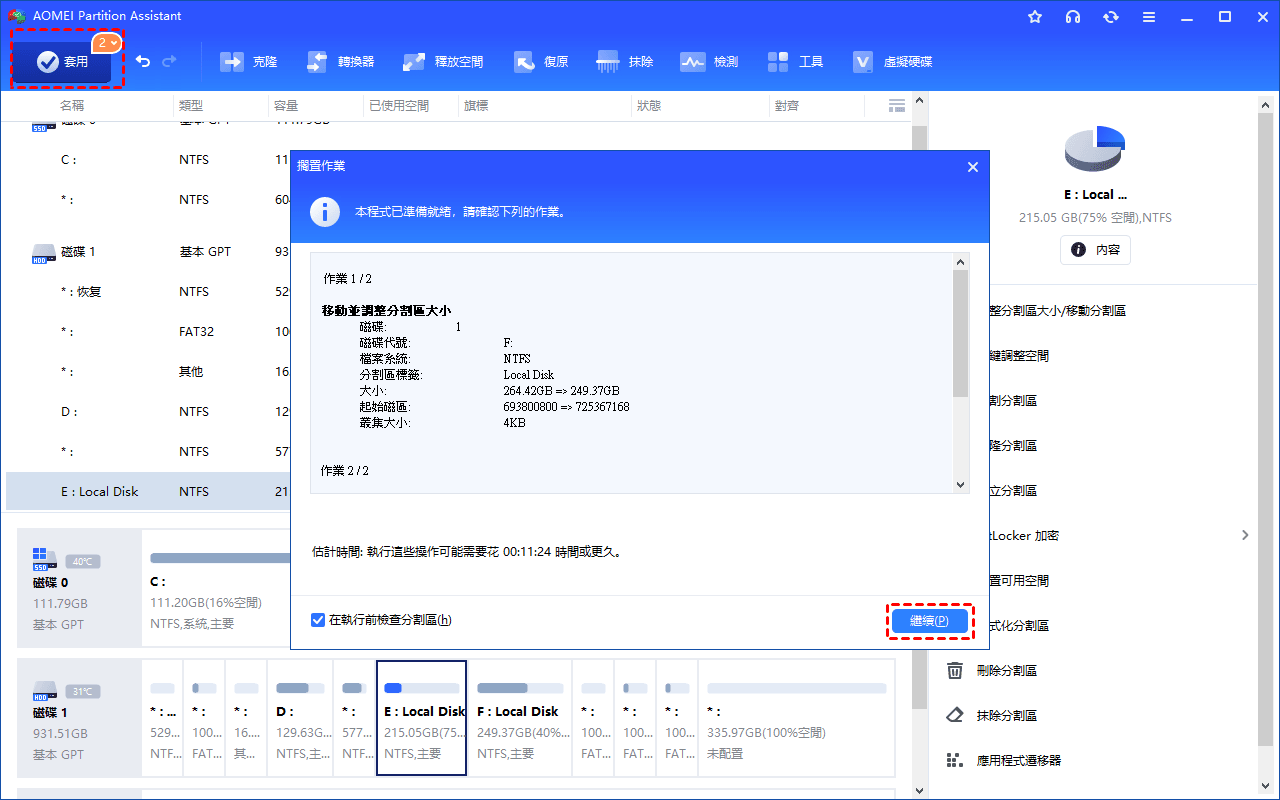Open the 復原 recovery tool
This screenshot has width=1280, height=800.
(x=541, y=62)
